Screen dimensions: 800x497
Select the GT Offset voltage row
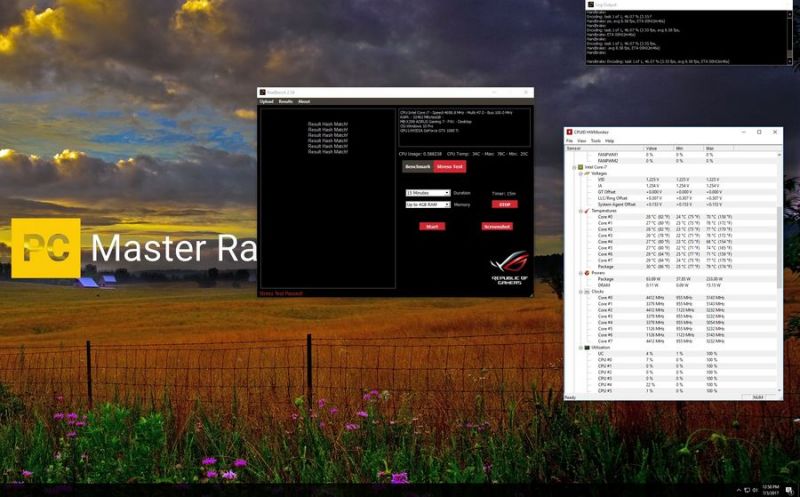click(673, 192)
